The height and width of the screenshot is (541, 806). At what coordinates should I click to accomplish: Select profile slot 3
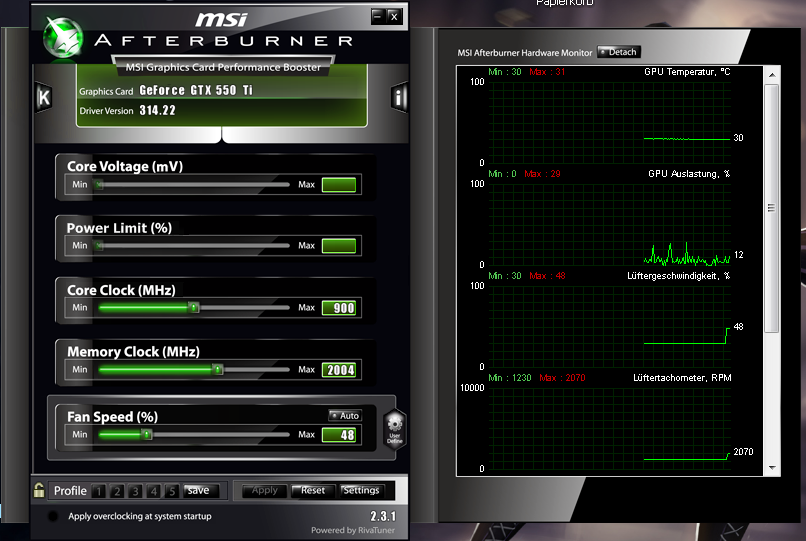coord(135,491)
